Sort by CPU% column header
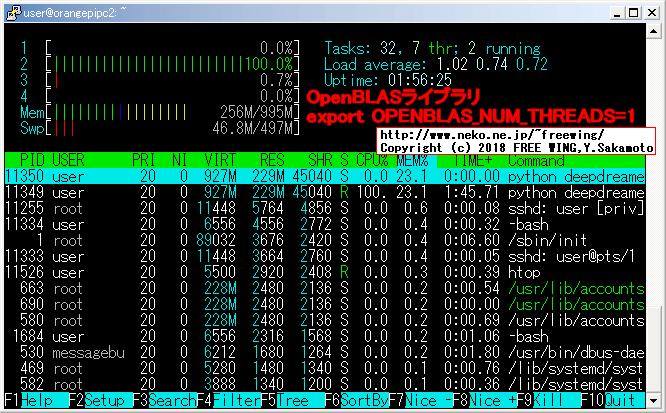 [x=372, y=160]
